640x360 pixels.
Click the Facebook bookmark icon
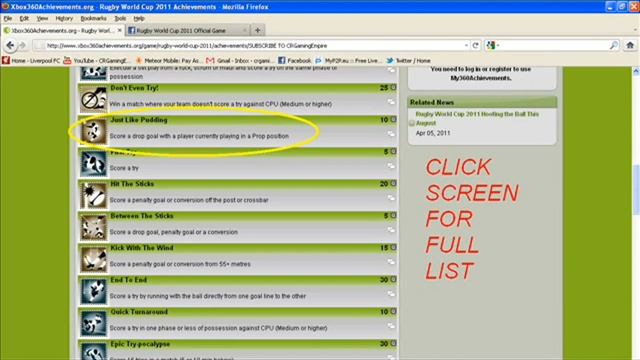click(x=282, y=60)
